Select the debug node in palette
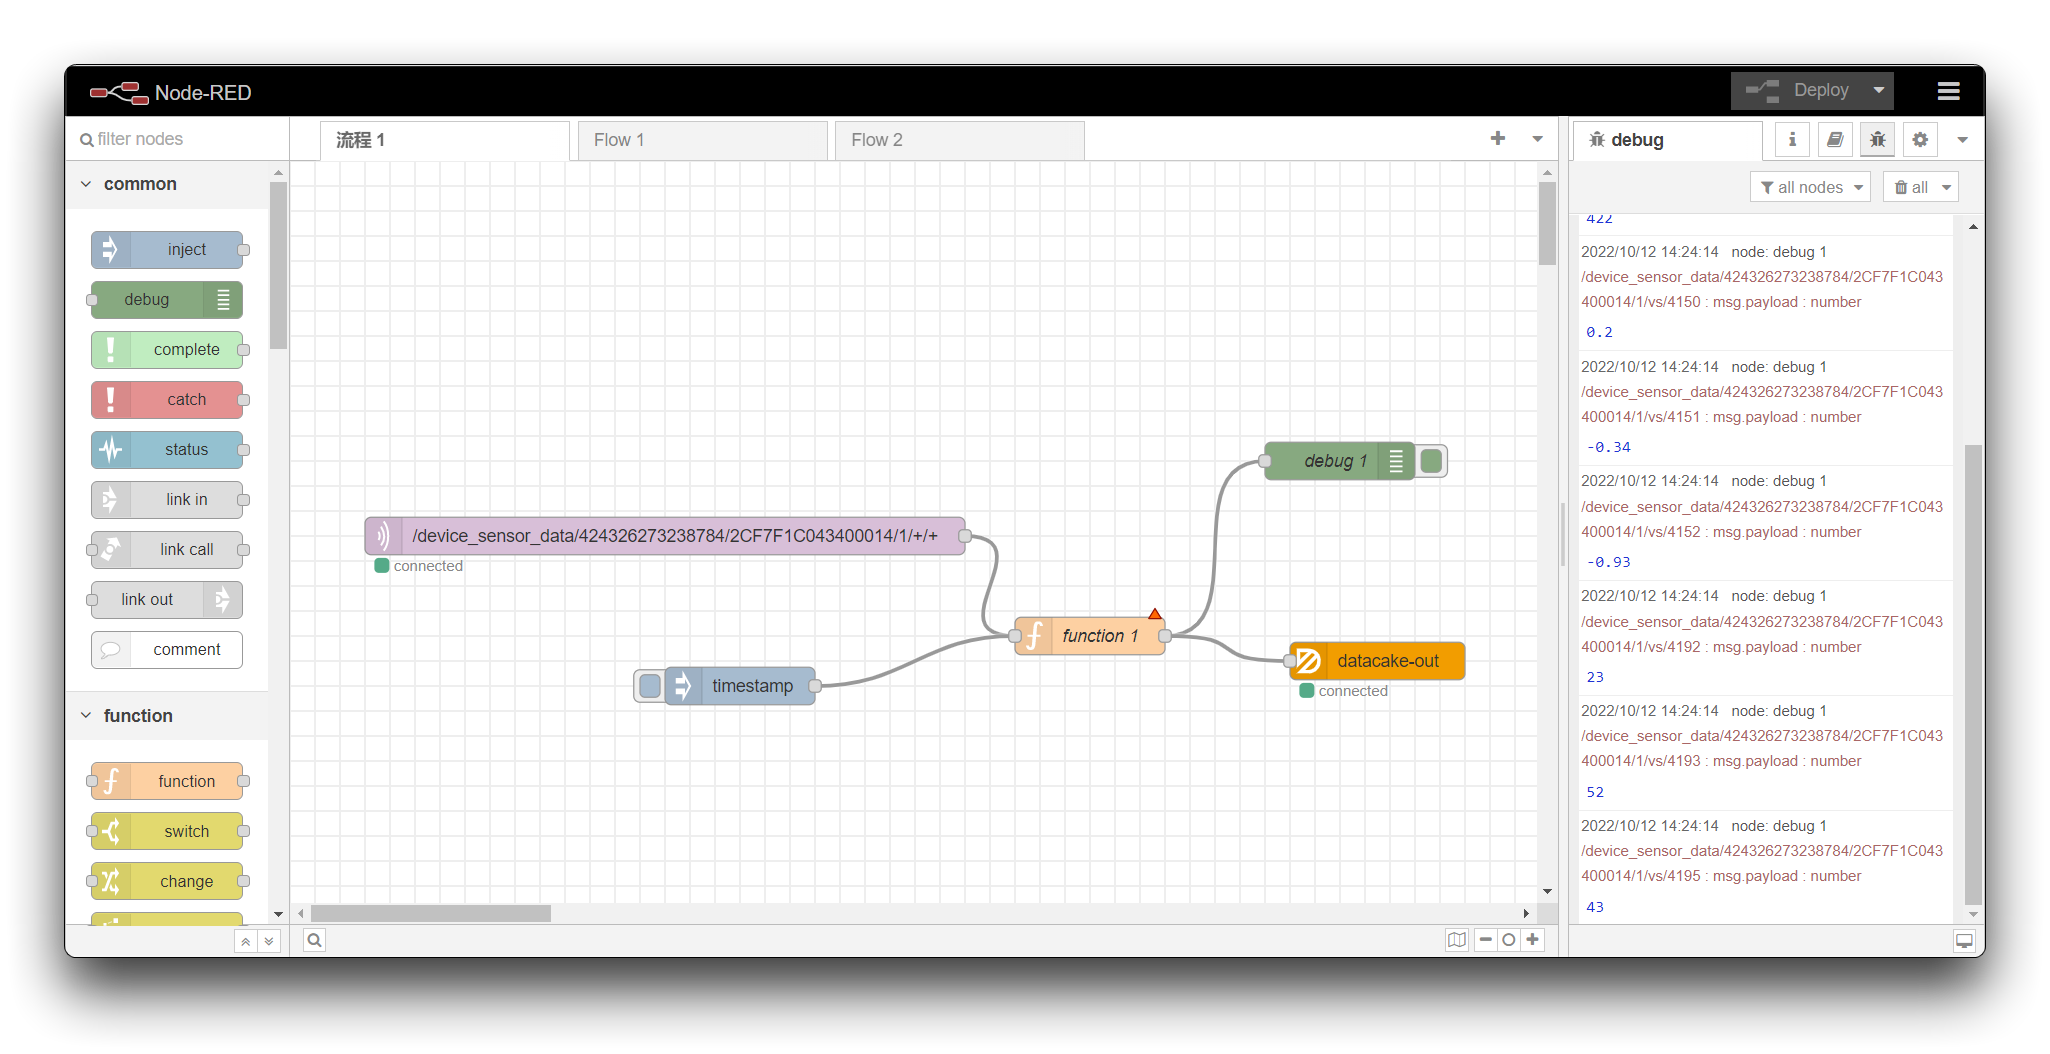Screen dimensions: 2050x1054 tap(167, 300)
